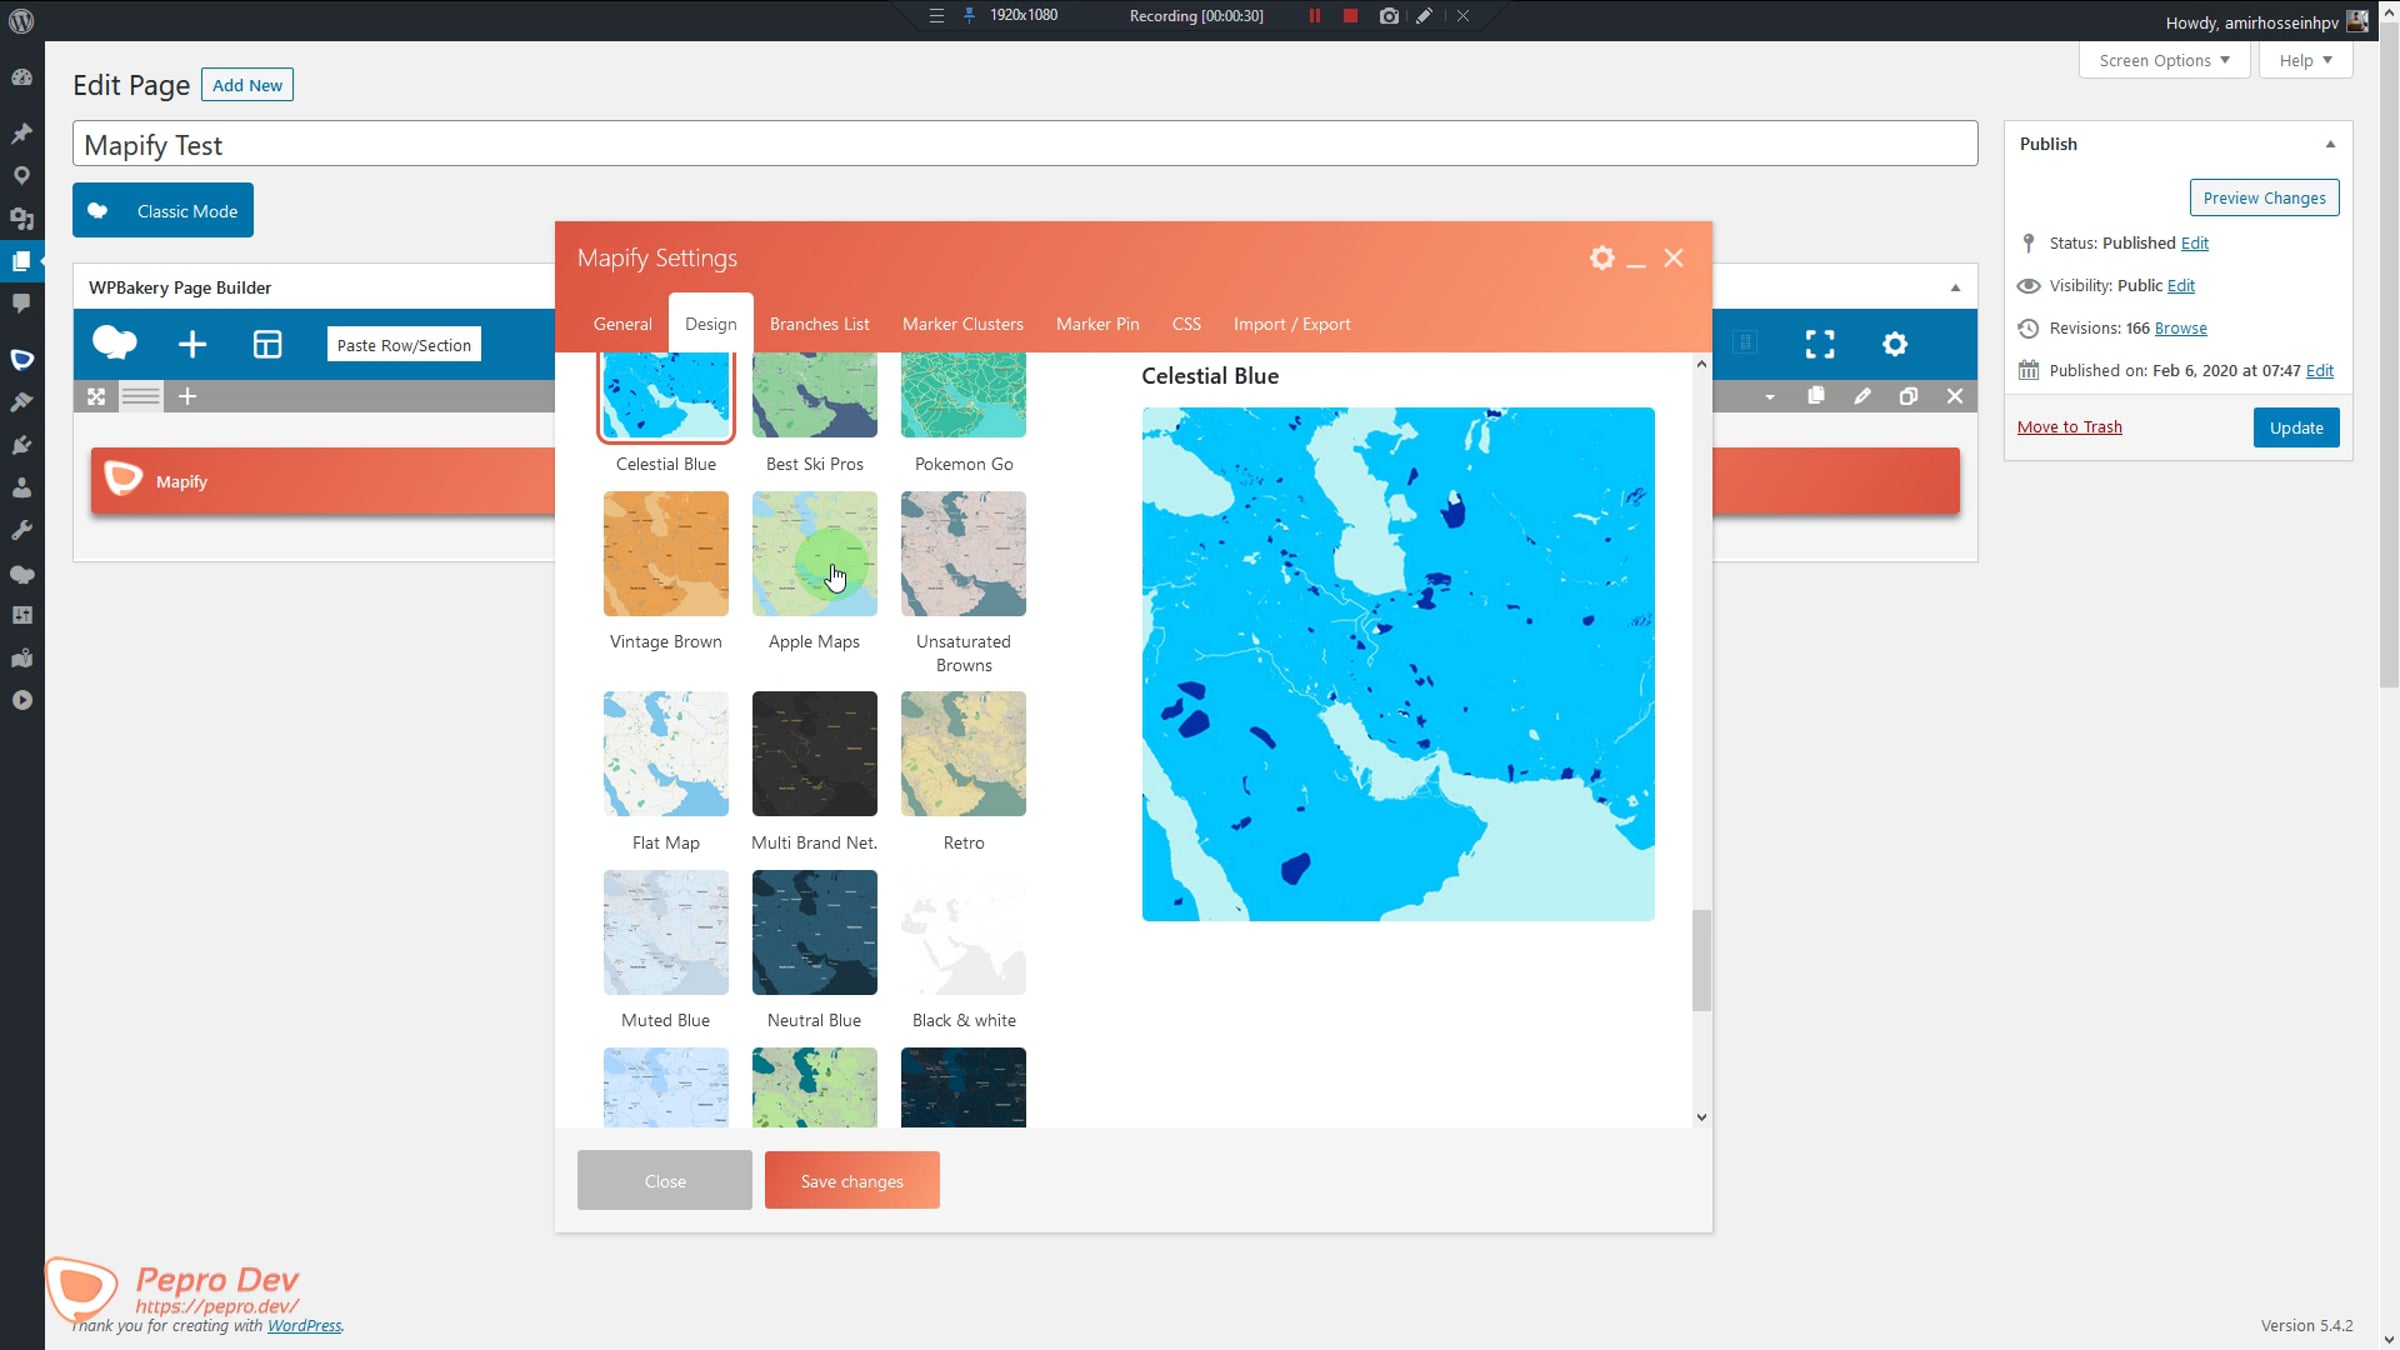
Task: Take a screenshot with the camera icon
Action: [x=1389, y=16]
